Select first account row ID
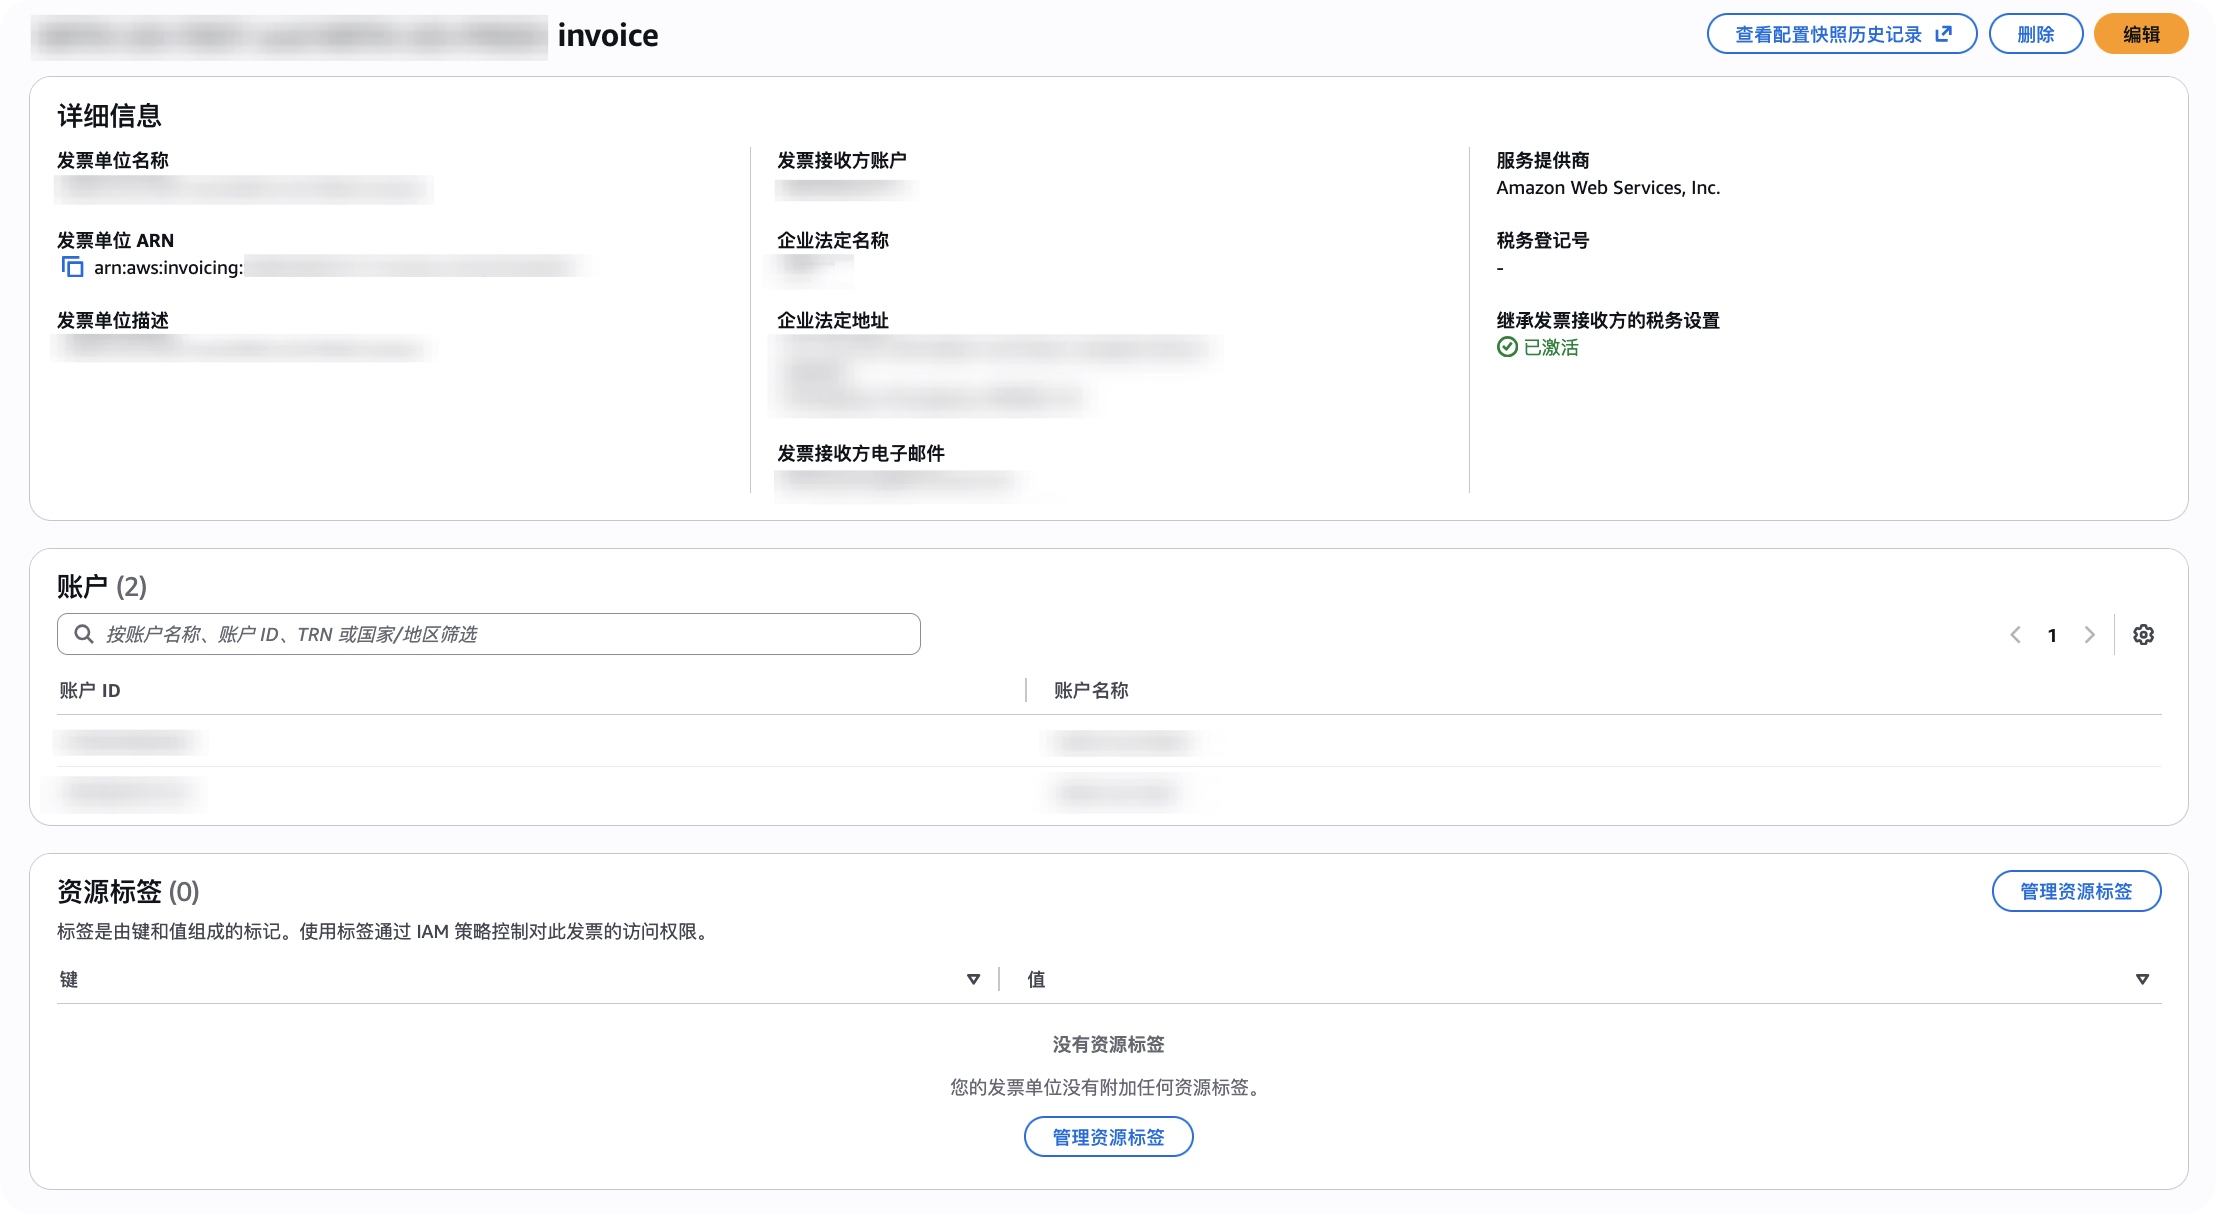 coord(128,741)
